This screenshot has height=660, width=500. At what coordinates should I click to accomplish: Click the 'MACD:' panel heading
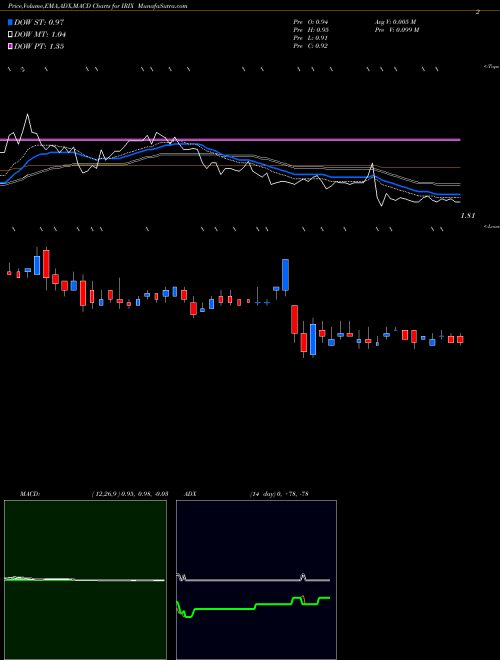tap(30, 494)
